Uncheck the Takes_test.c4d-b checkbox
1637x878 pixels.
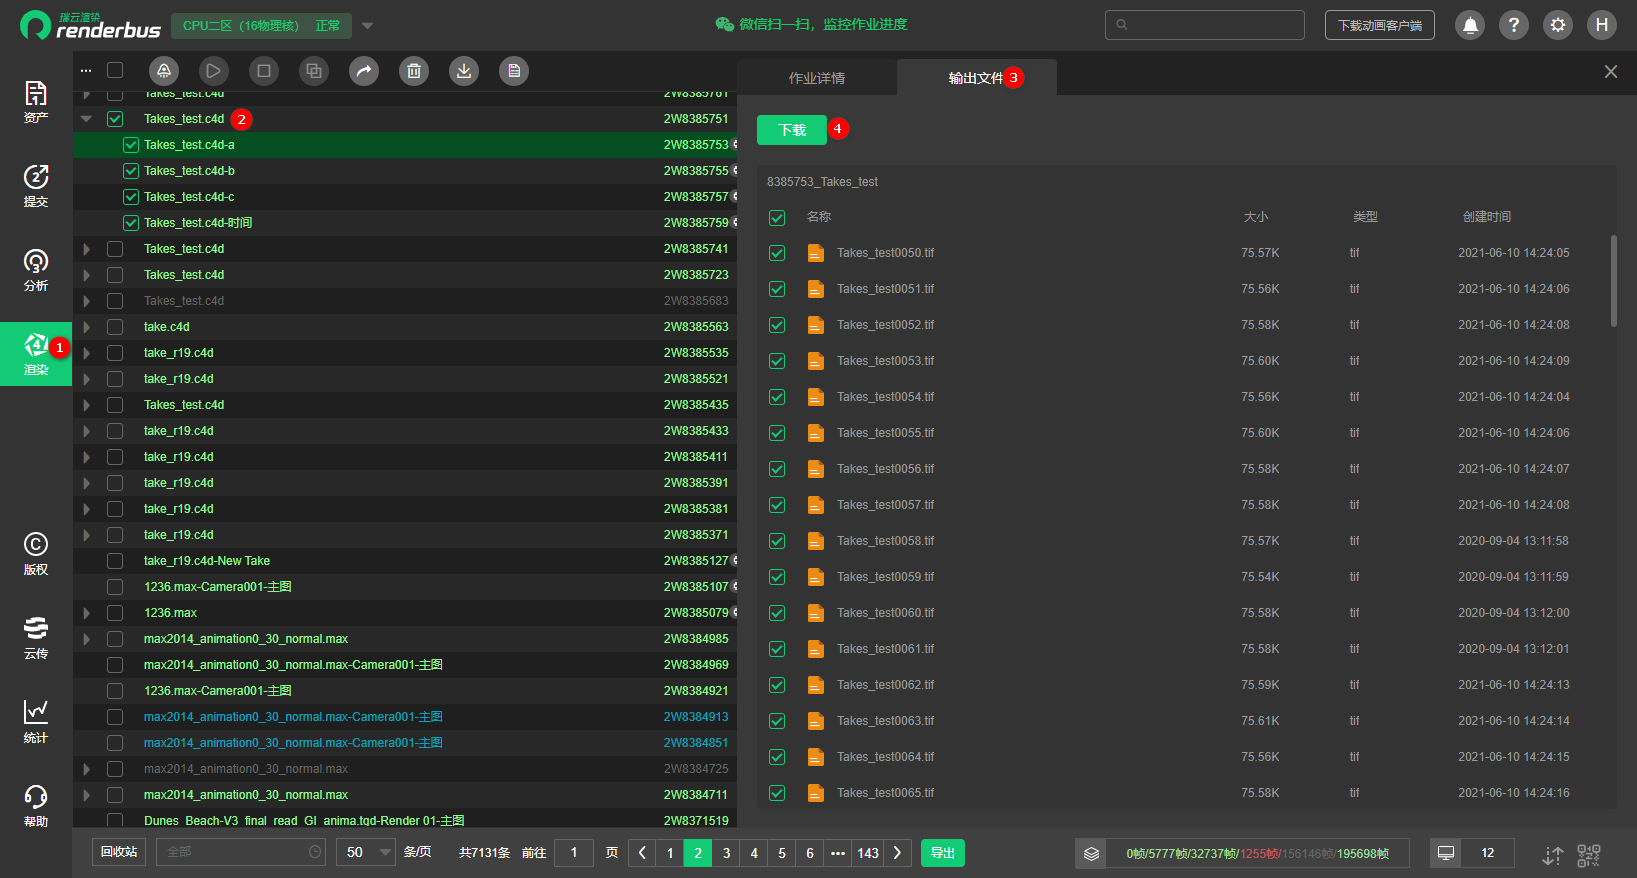(x=131, y=171)
